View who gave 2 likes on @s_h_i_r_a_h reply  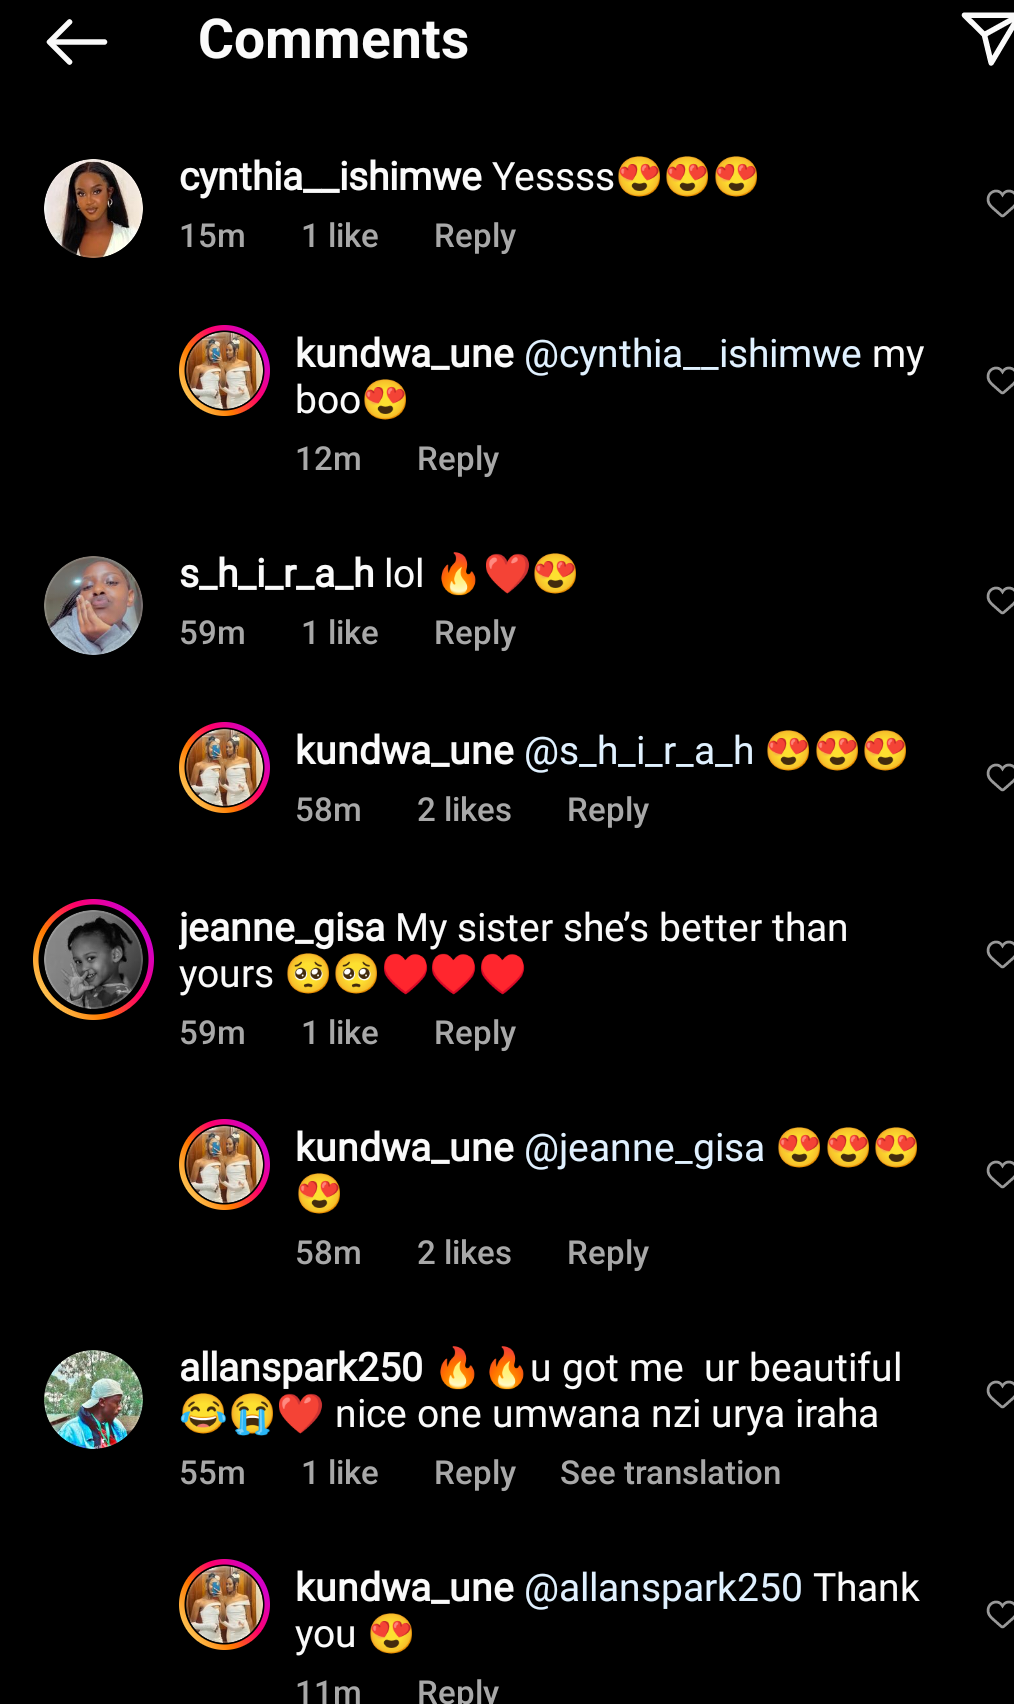point(464,810)
